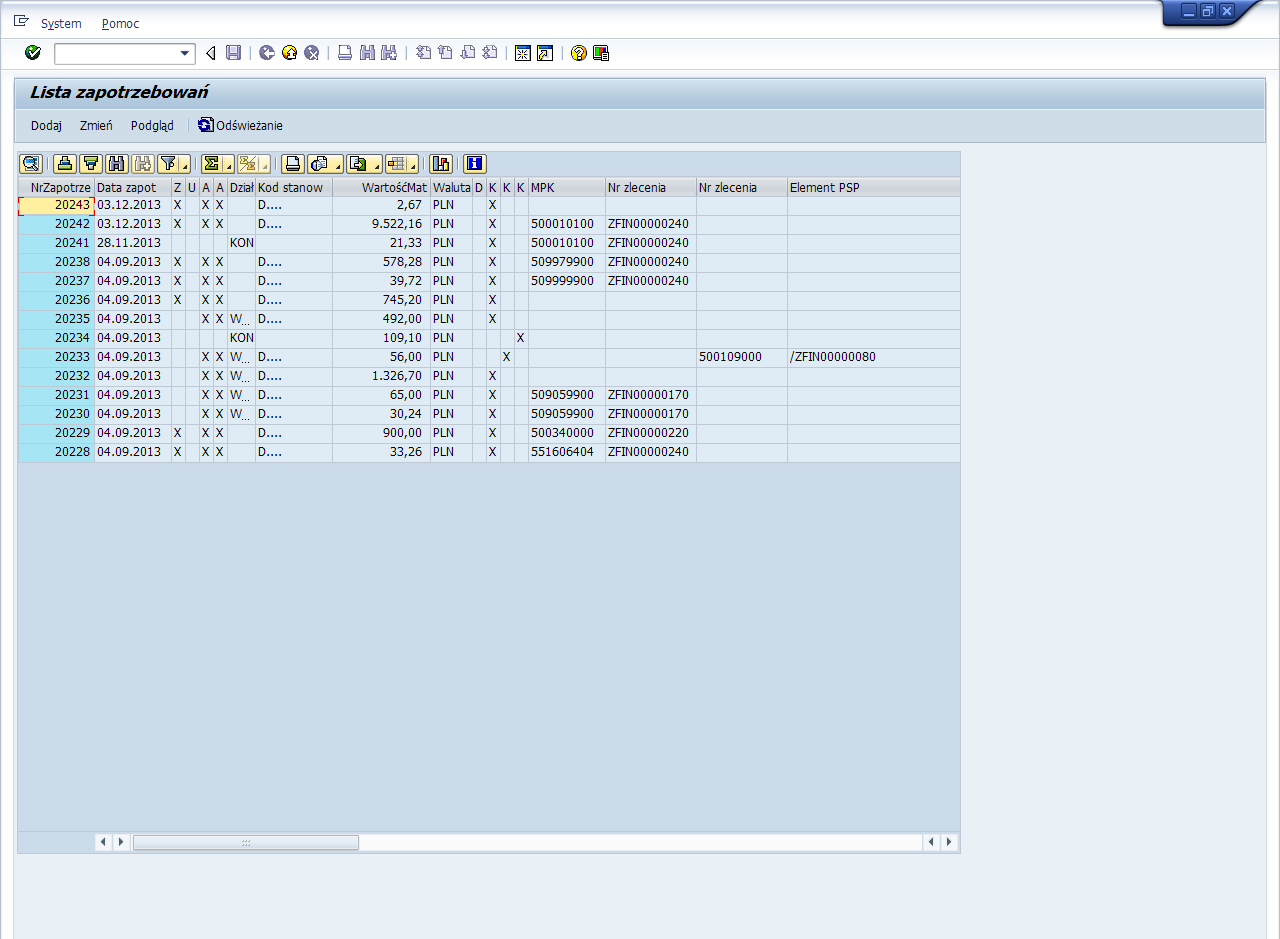
Task: Select requisition number 20233
Action: pos(57,357)
